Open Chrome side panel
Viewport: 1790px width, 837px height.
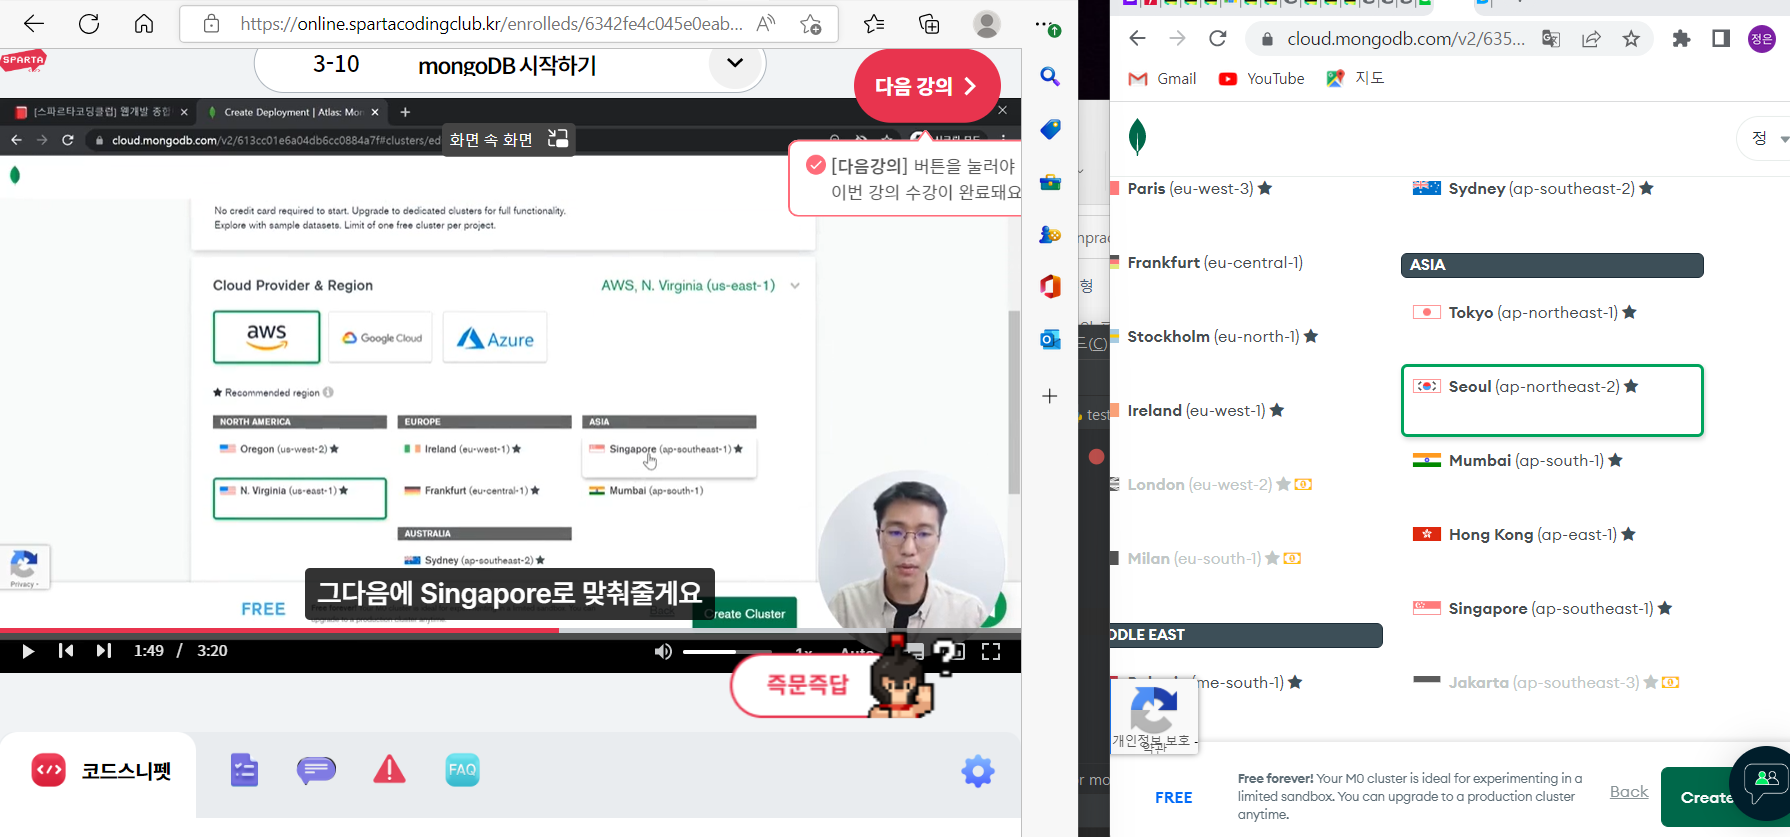[1721, 39]
